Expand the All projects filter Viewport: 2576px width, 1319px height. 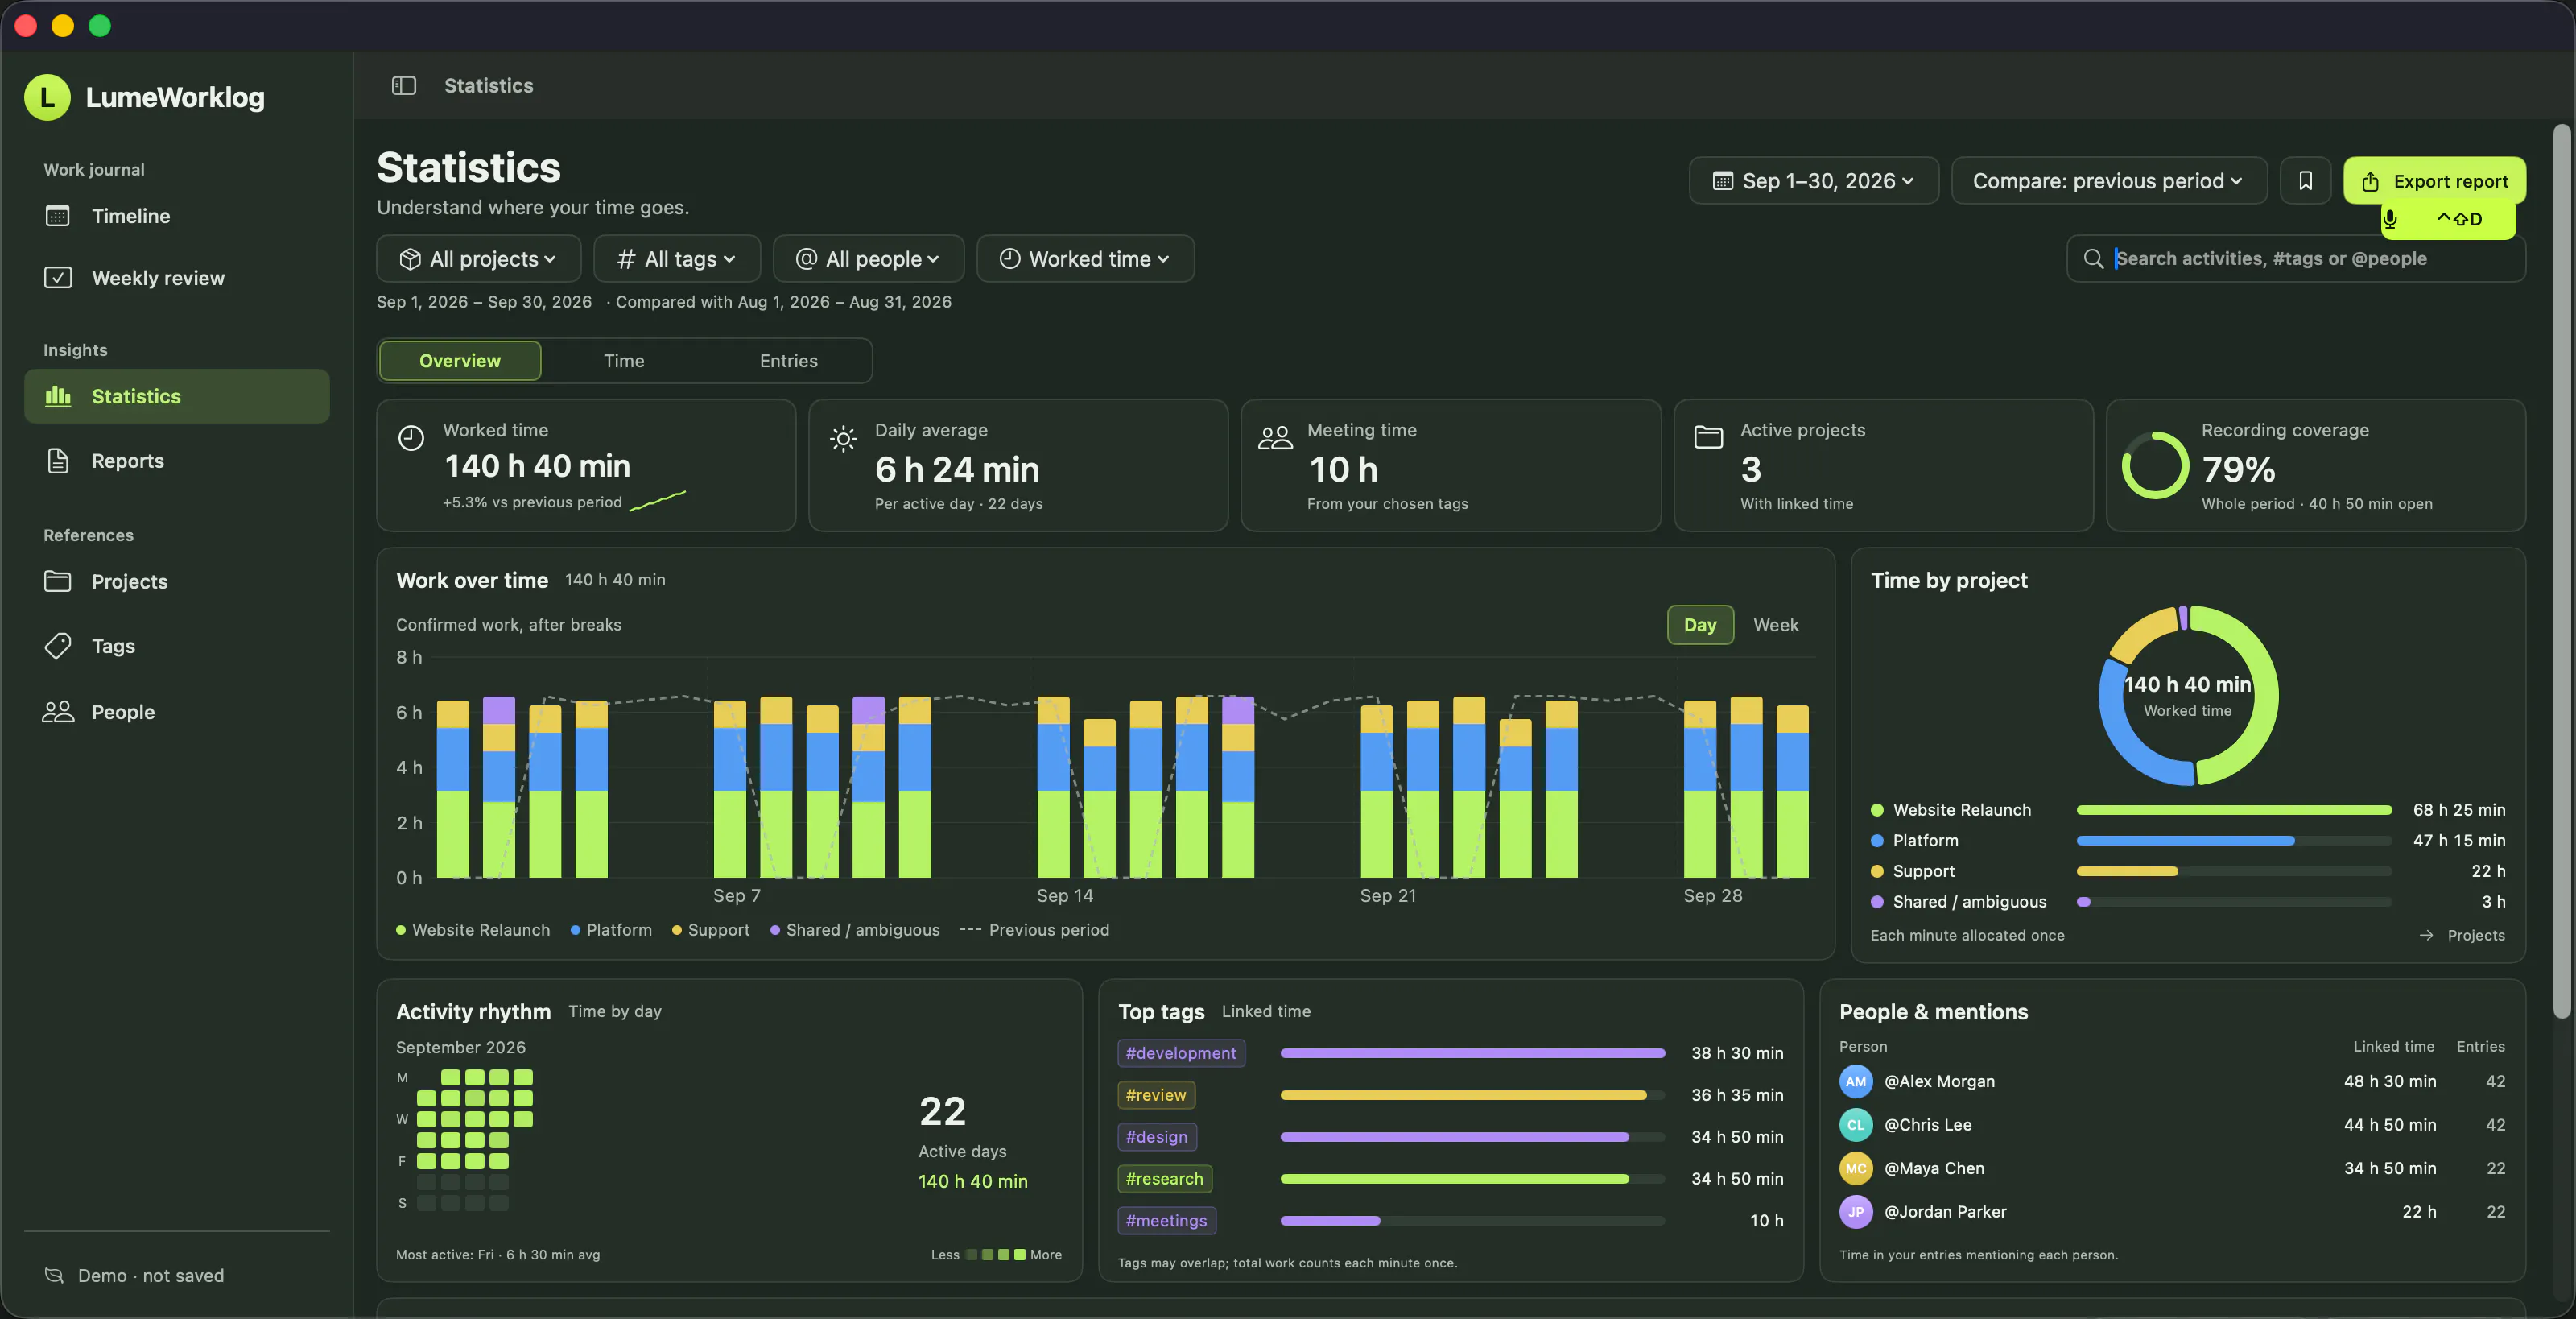(x=478, y=259)
